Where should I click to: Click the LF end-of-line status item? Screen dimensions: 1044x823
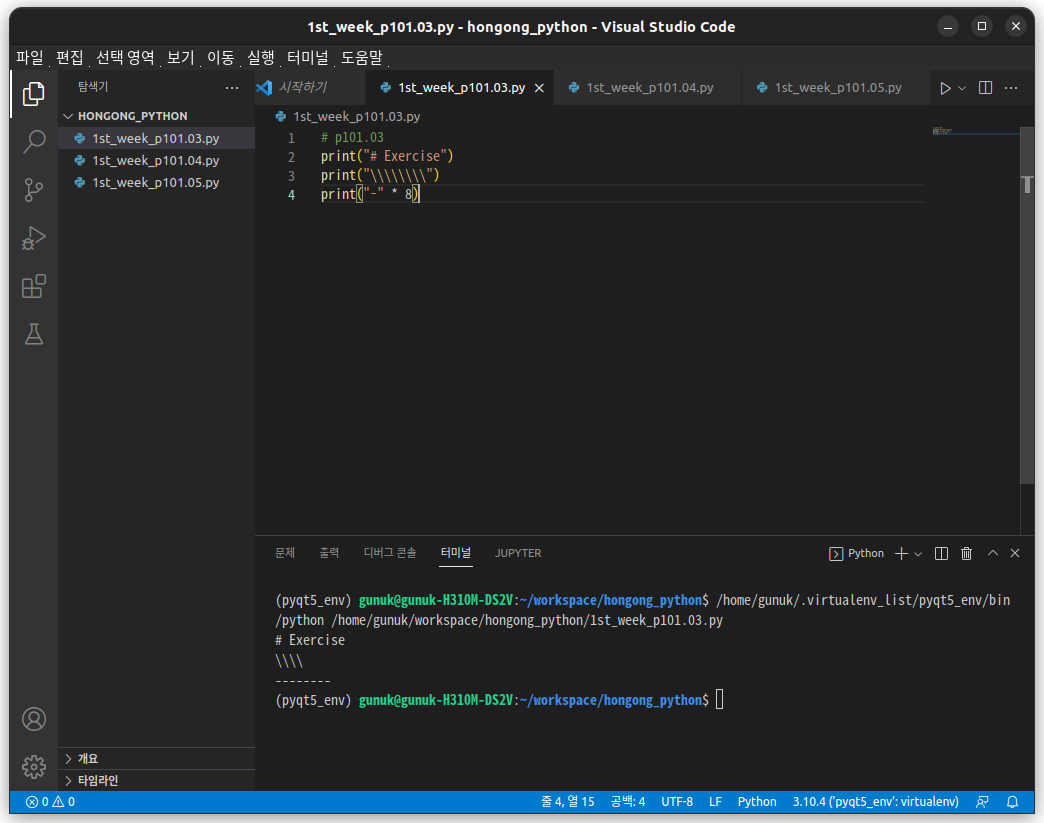click(x=715, y=802)
